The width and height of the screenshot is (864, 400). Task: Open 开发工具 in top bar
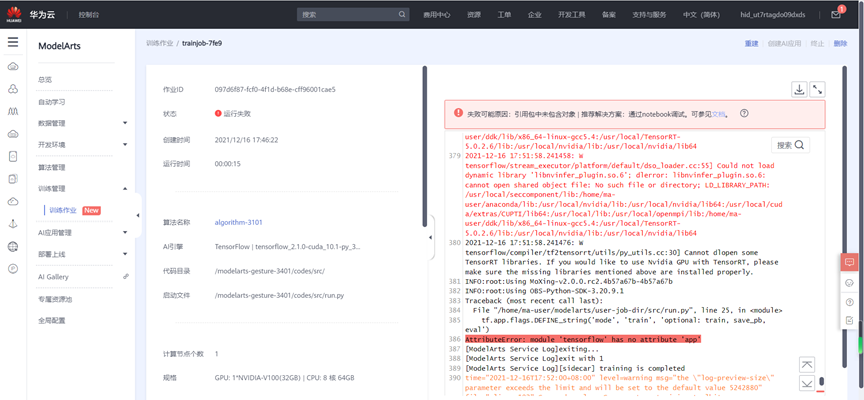[571, 15]
